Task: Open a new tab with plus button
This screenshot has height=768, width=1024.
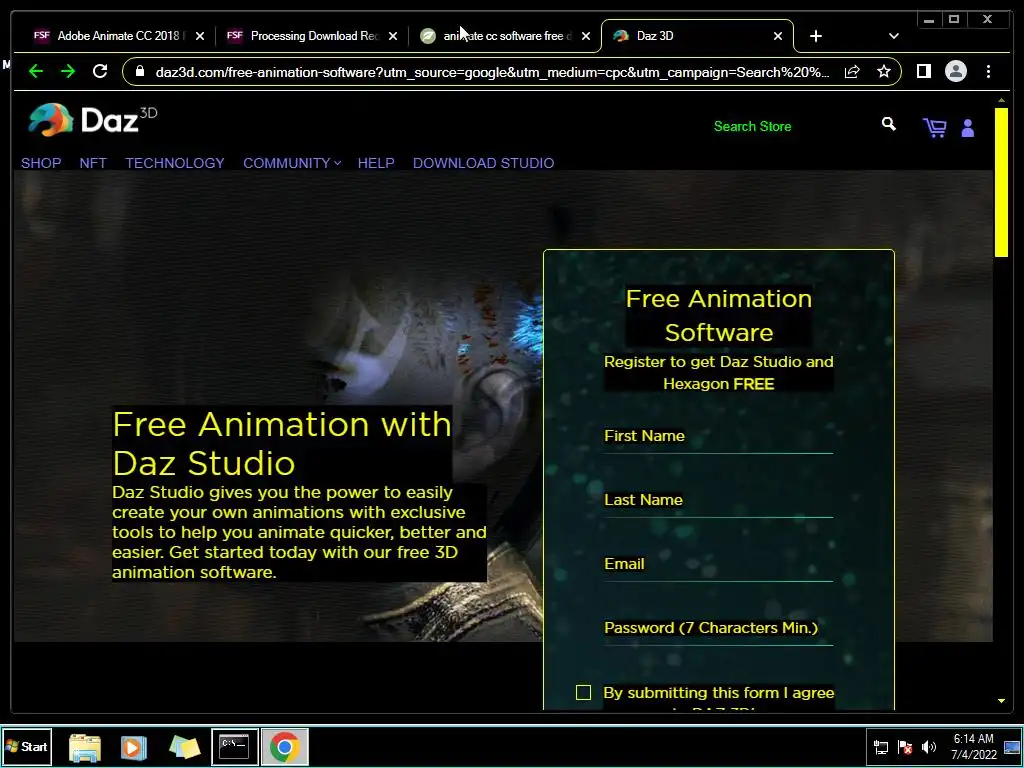Action: [816, 36]
